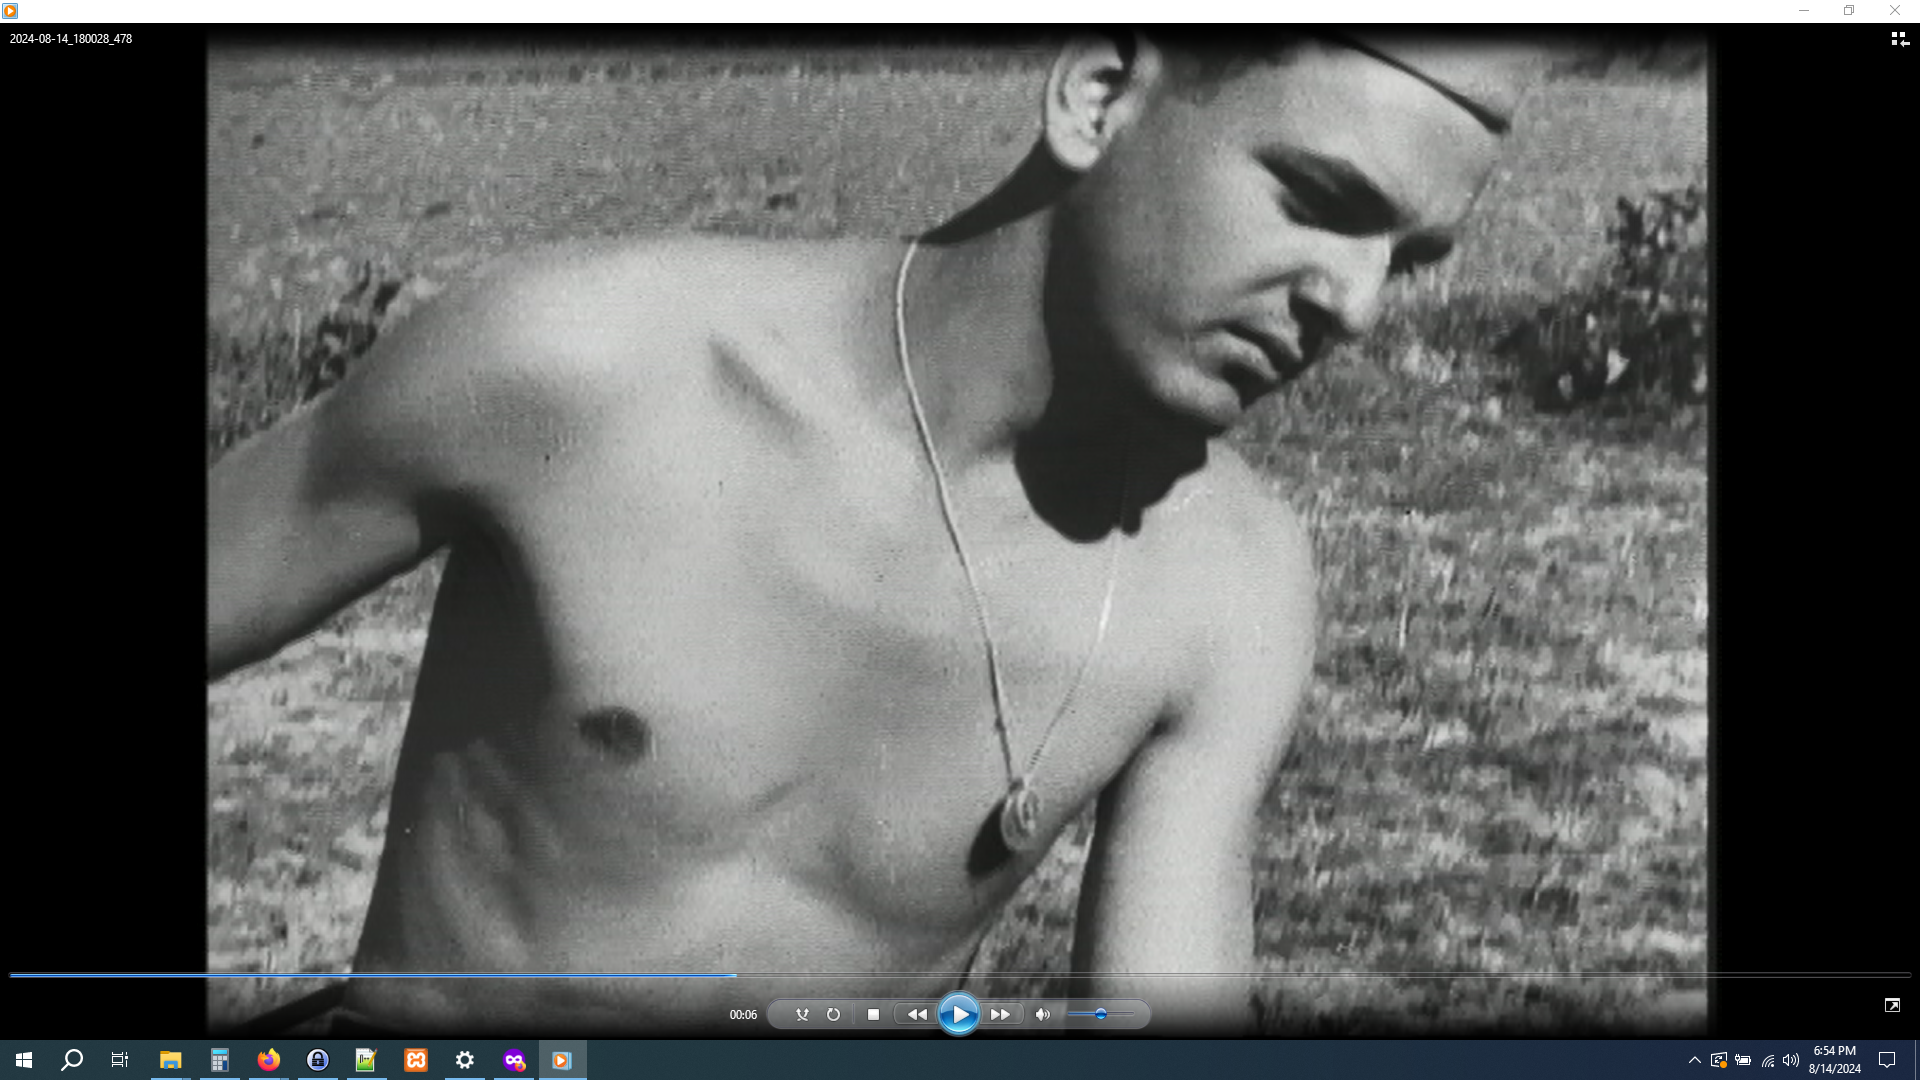Open Settings gear on the taskbar

click(464, 1060)
